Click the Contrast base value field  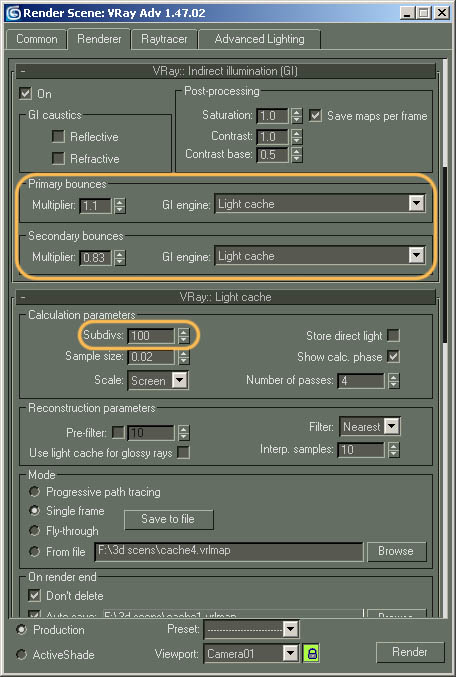[272, 155]
